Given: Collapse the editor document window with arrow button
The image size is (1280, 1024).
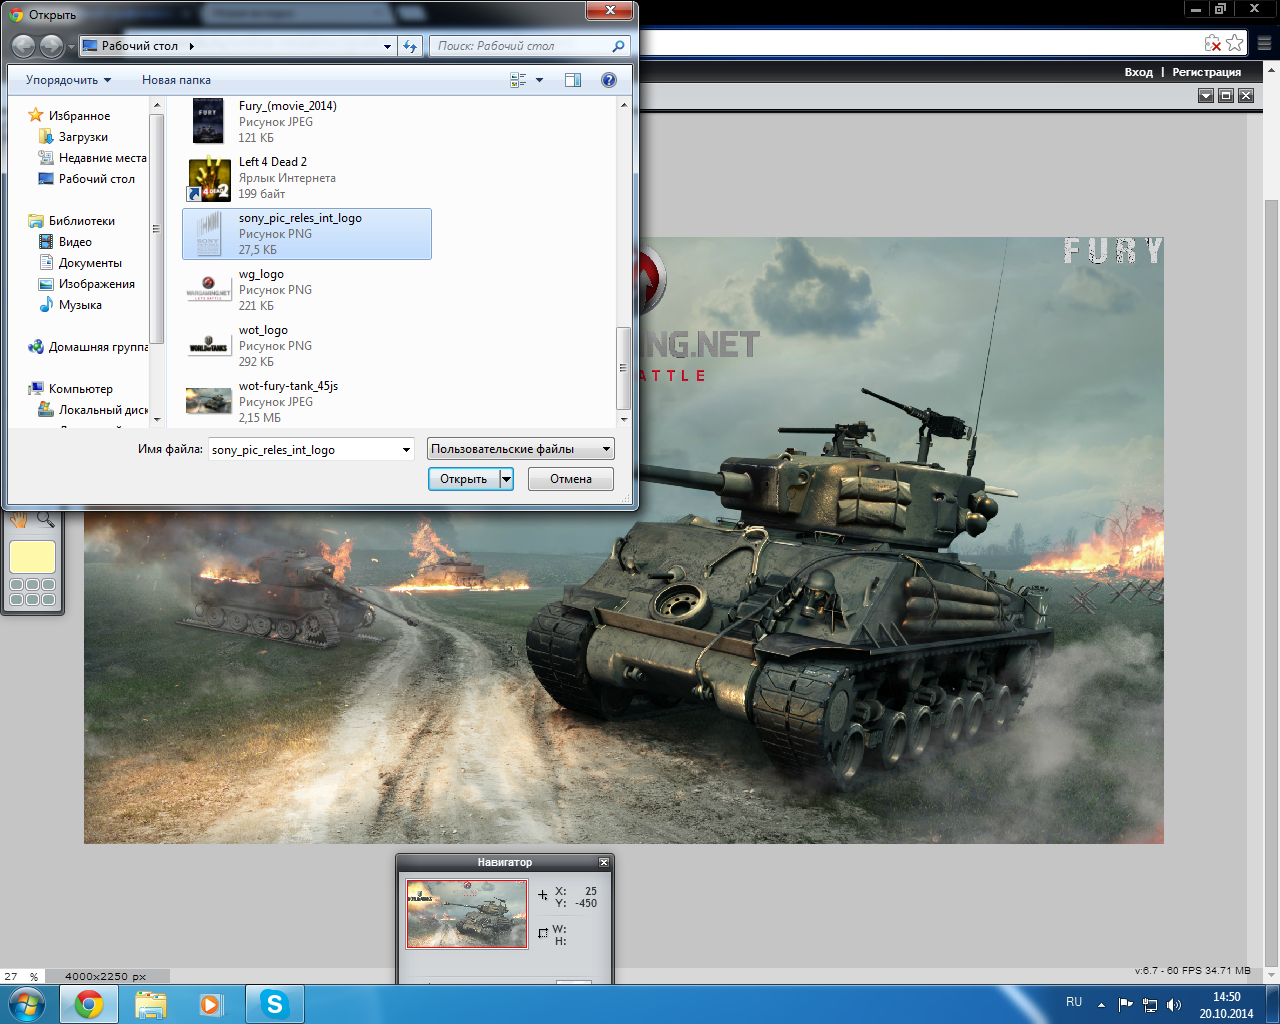Looking at the screenshot, I should (x=1206, y=96).
